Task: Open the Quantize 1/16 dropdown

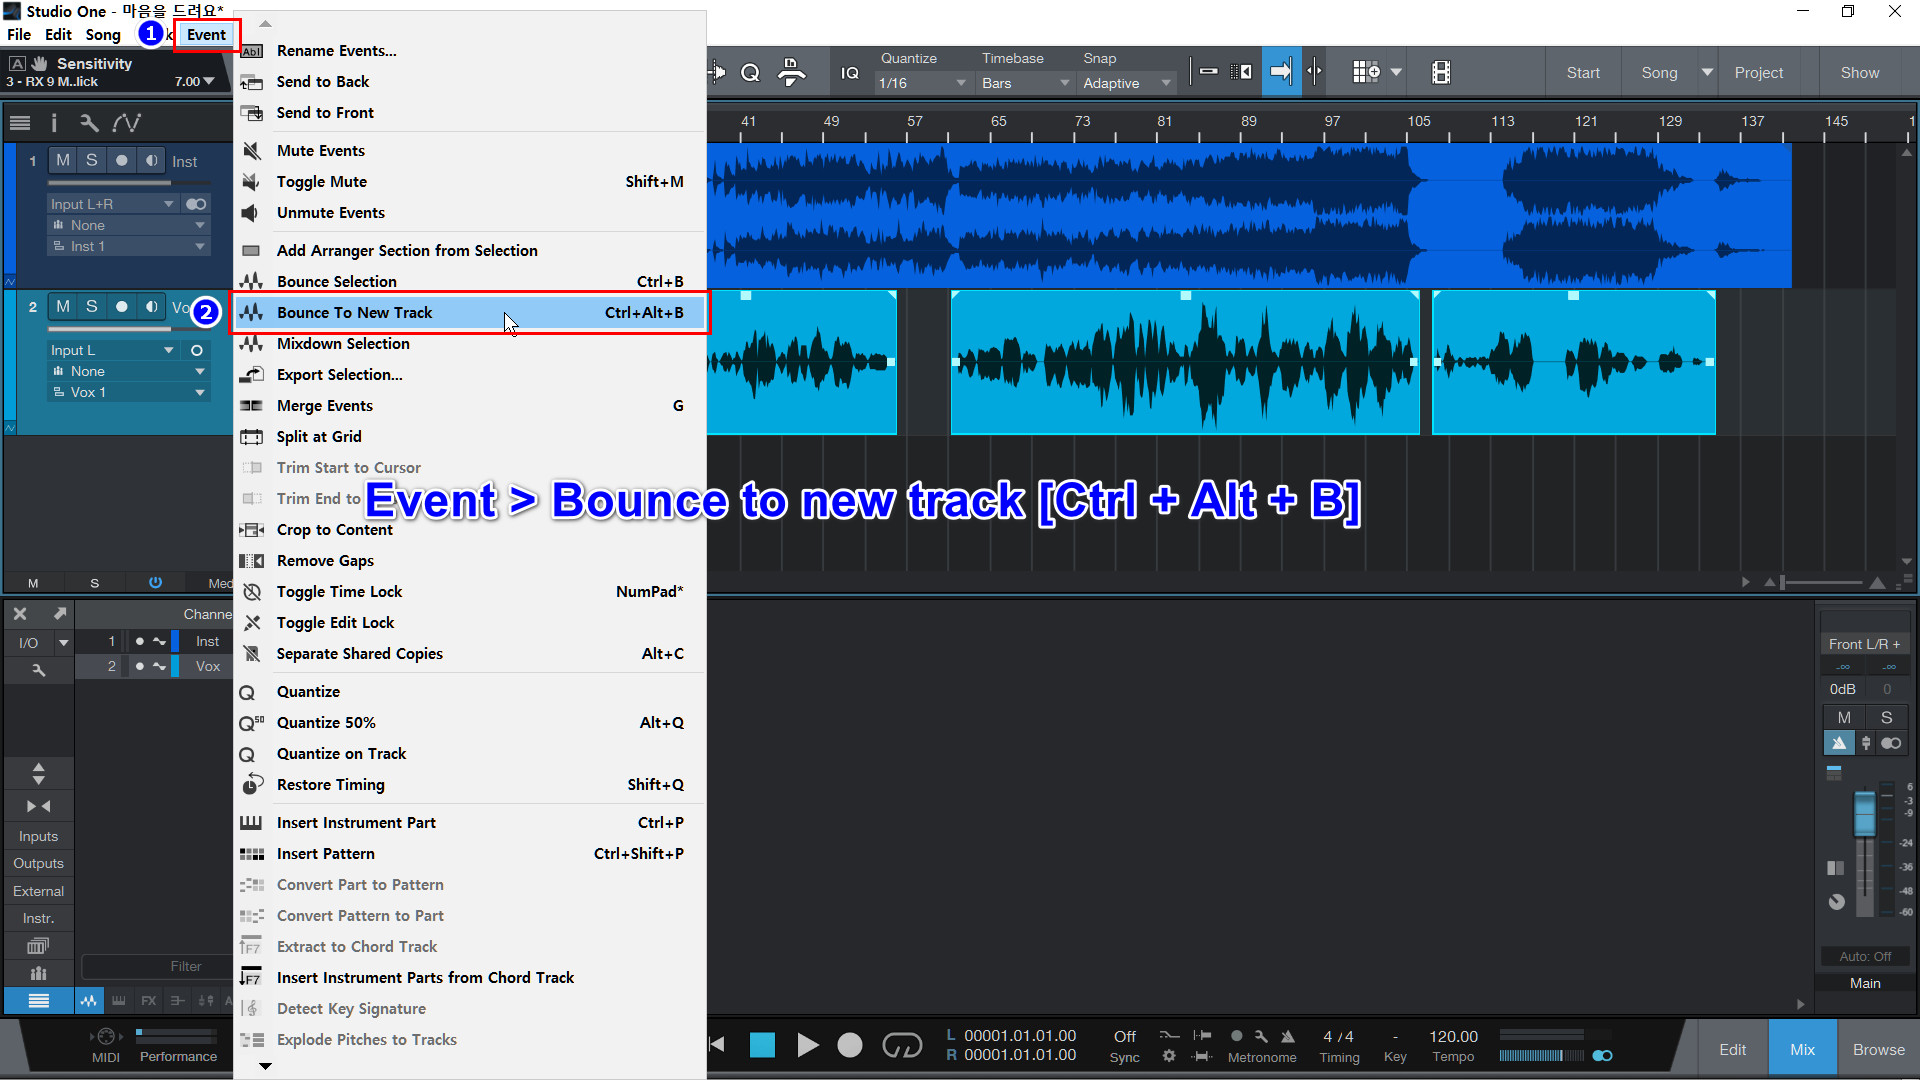Action: click(x=921, y=83)
